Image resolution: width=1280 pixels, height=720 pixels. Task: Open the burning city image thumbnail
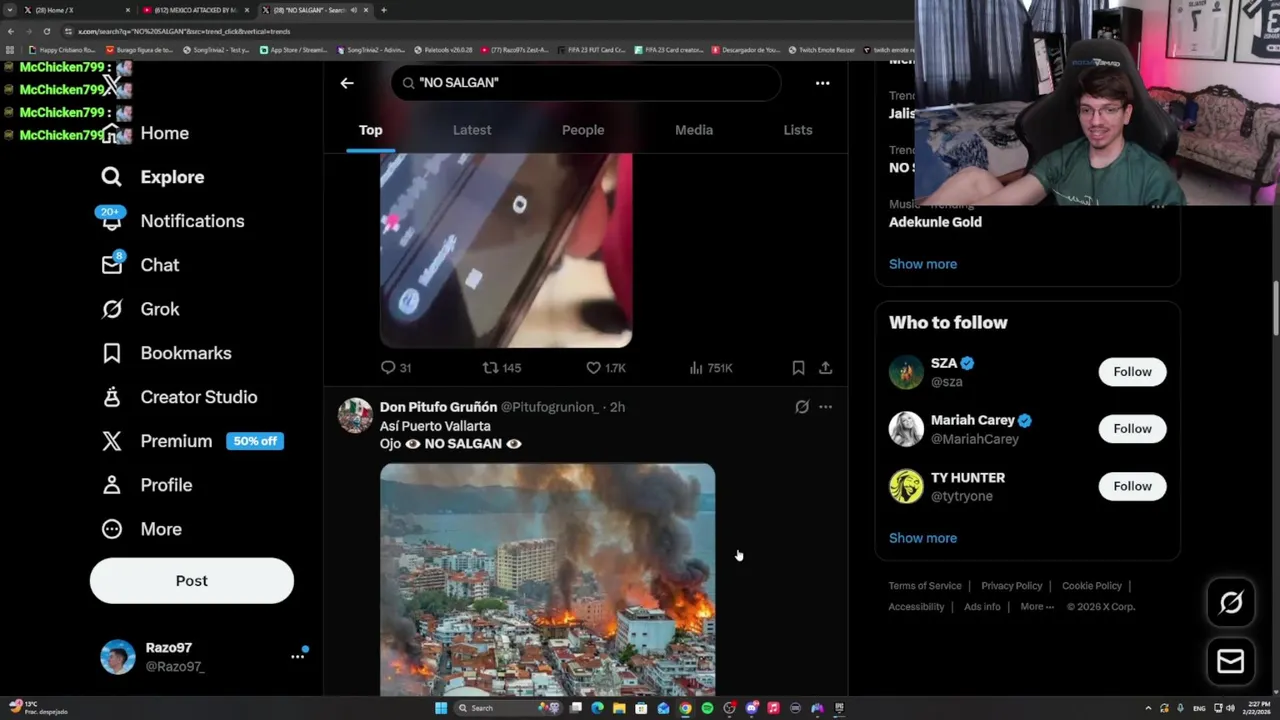click(547, 580)
